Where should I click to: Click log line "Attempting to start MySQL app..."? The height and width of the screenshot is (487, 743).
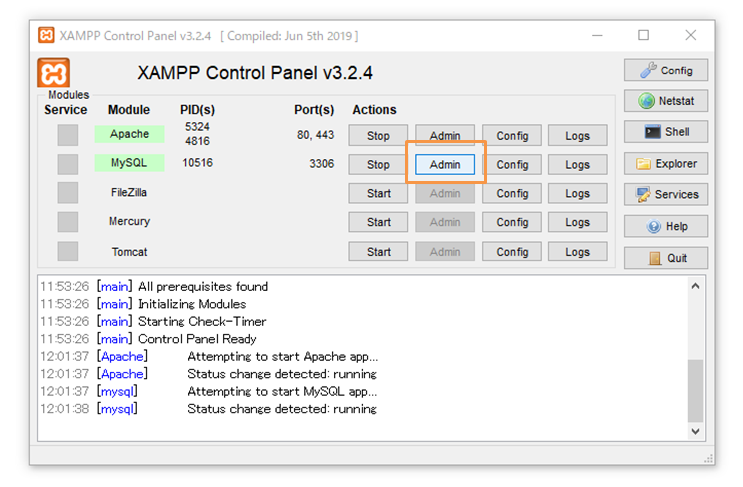(282, 391)
